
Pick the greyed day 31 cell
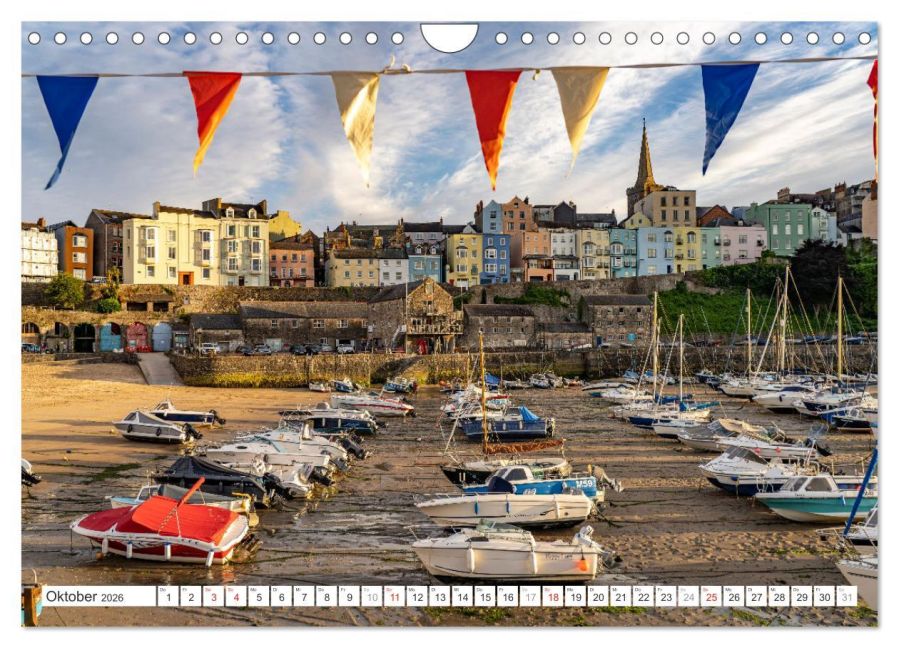coord(847,596)
